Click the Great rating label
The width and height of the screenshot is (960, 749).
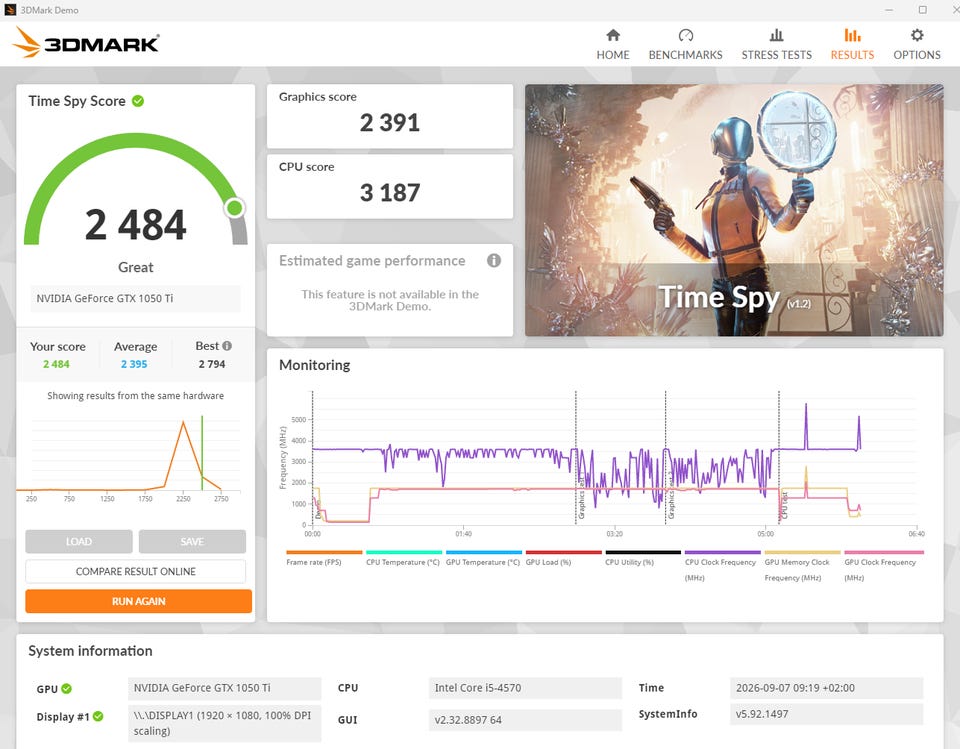[x=135, y=267]
